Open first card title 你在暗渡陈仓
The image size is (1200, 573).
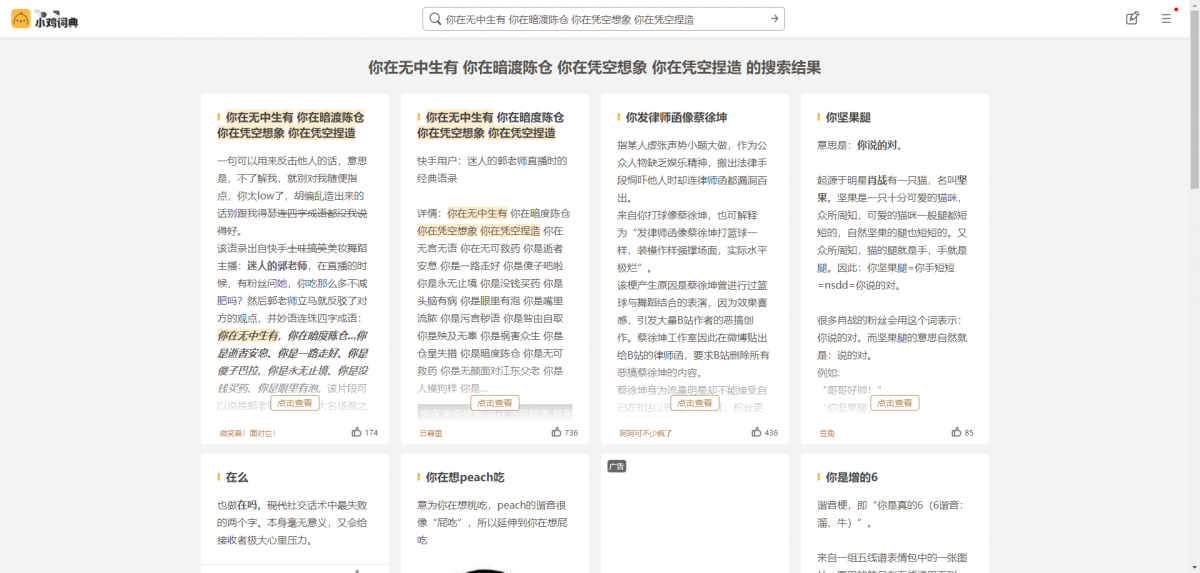click(330, 117)
